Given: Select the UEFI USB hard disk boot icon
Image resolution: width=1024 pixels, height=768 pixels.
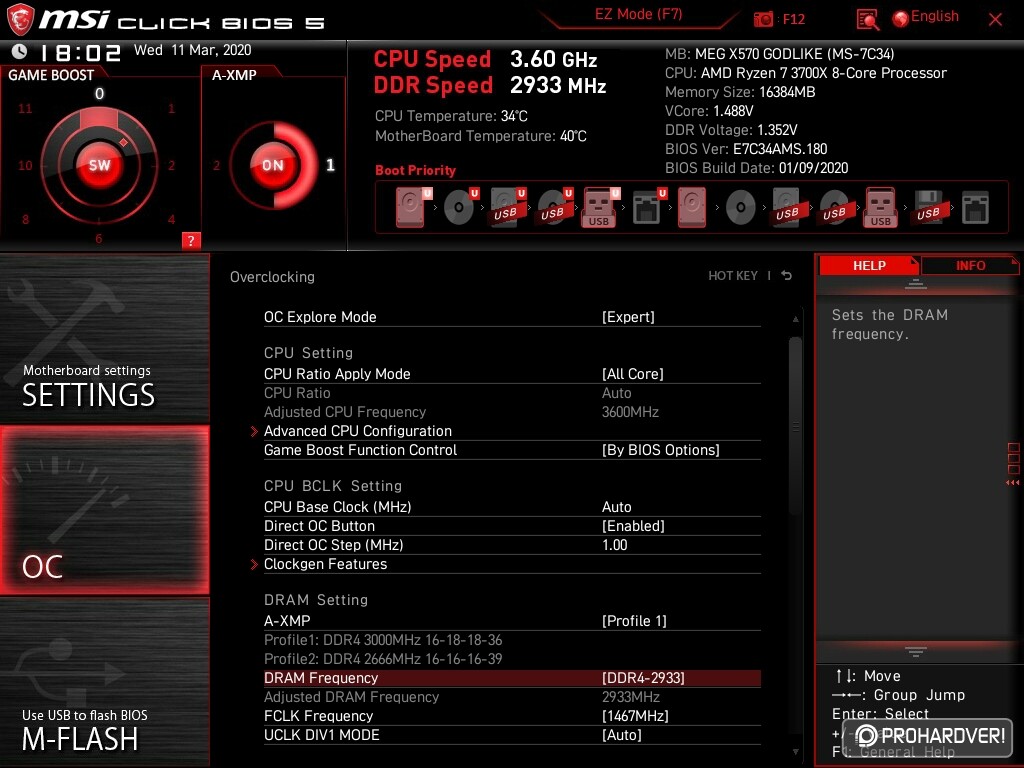Looking at the screenshot, I should click(507, 208).
